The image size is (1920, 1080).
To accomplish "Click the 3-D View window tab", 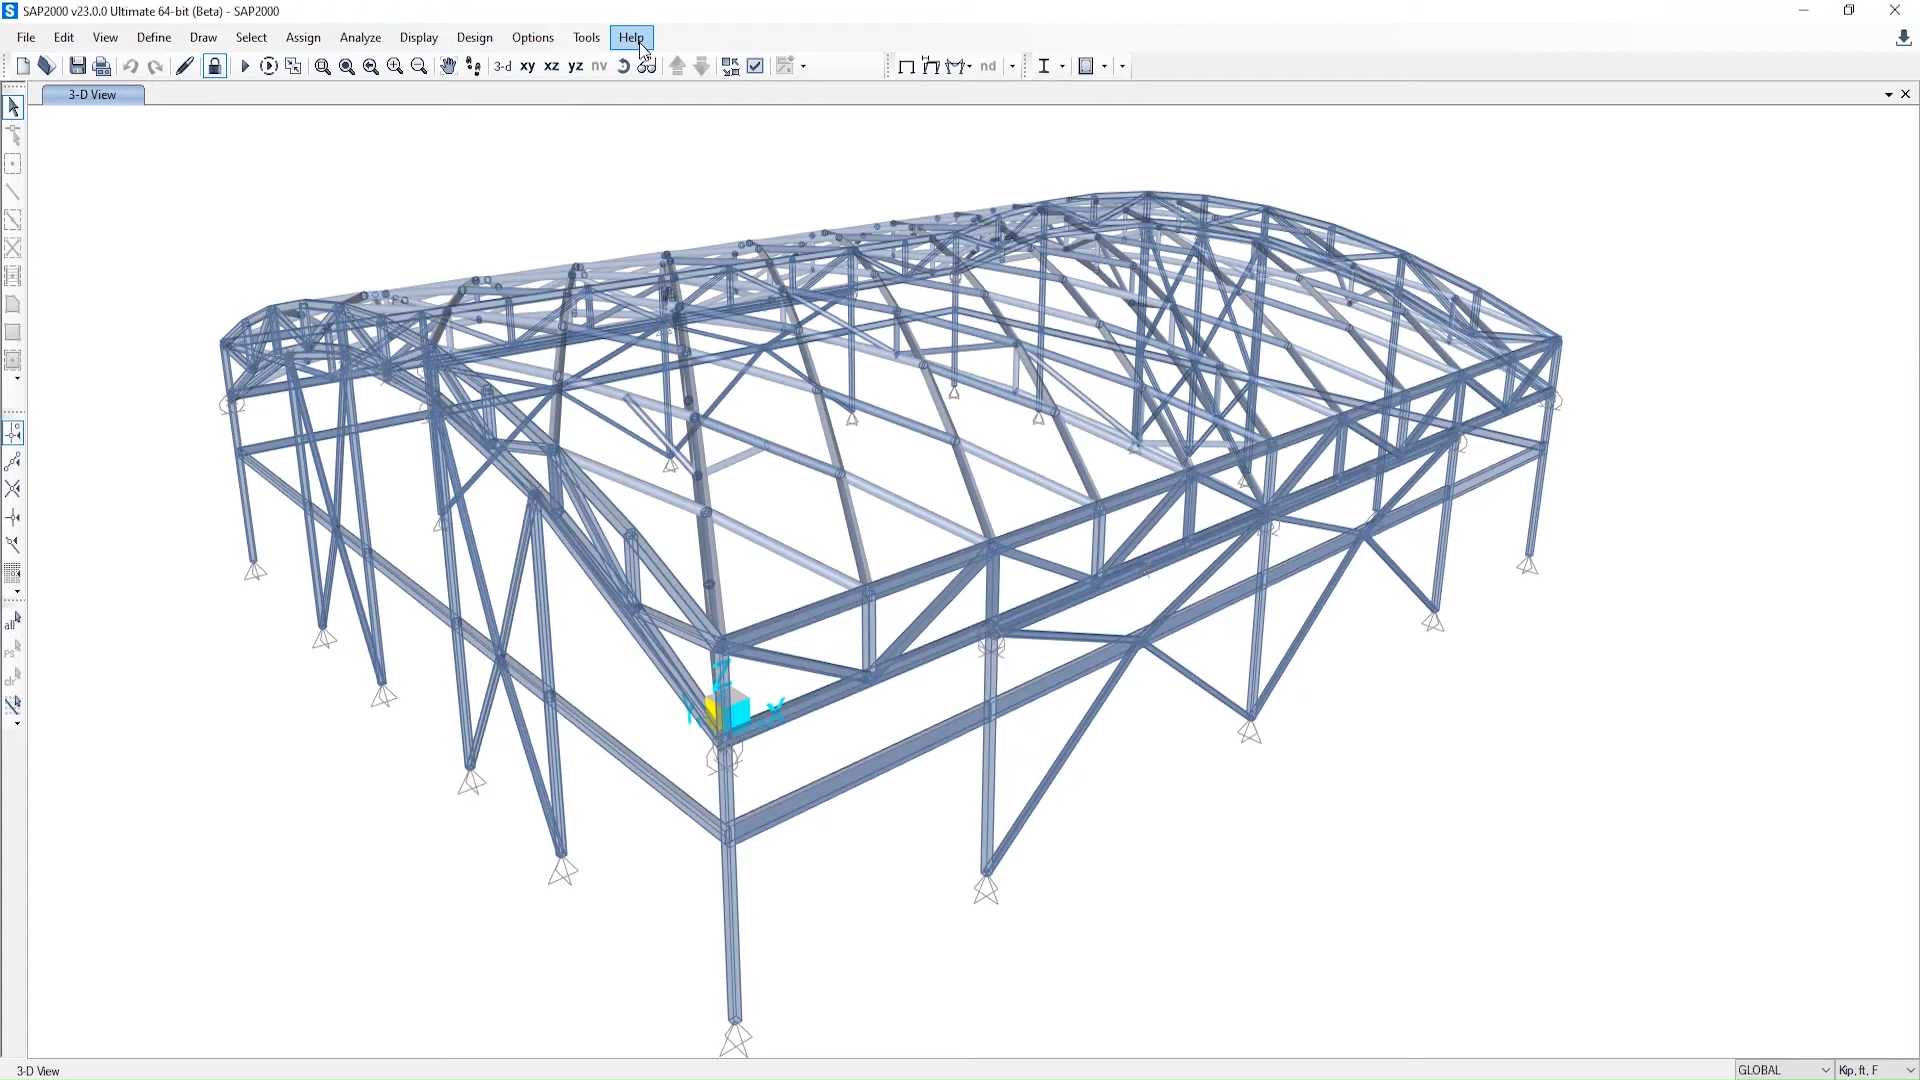I will coord(92,94).
